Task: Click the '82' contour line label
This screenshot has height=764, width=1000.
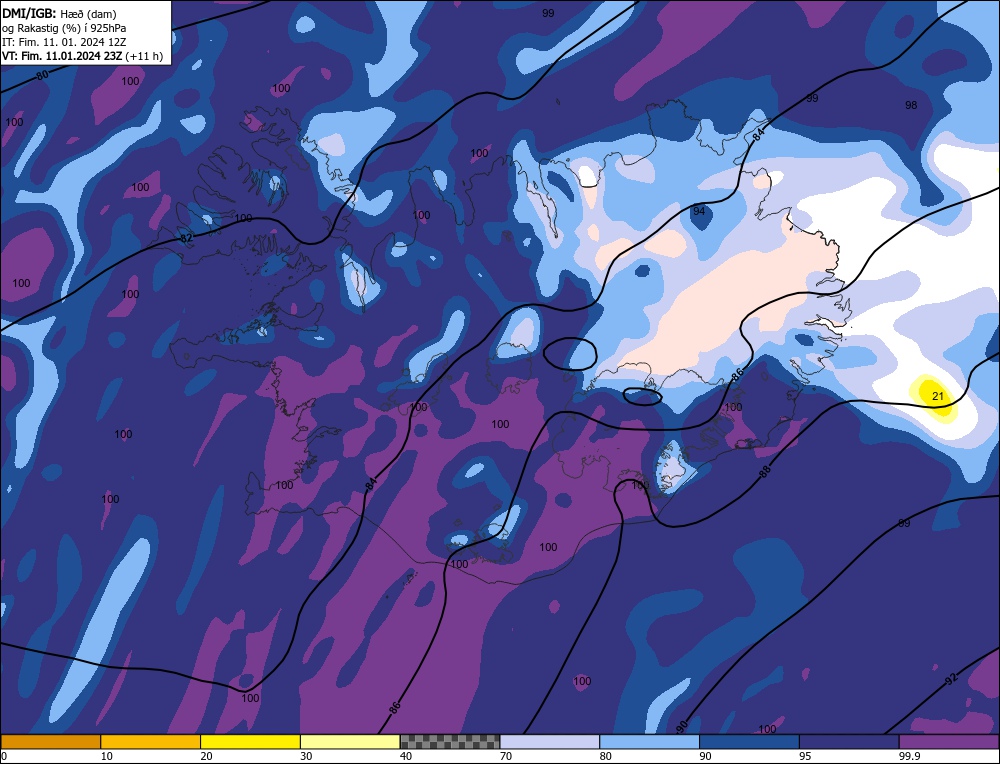Action: pyautogui.click(x=186, y=239)
